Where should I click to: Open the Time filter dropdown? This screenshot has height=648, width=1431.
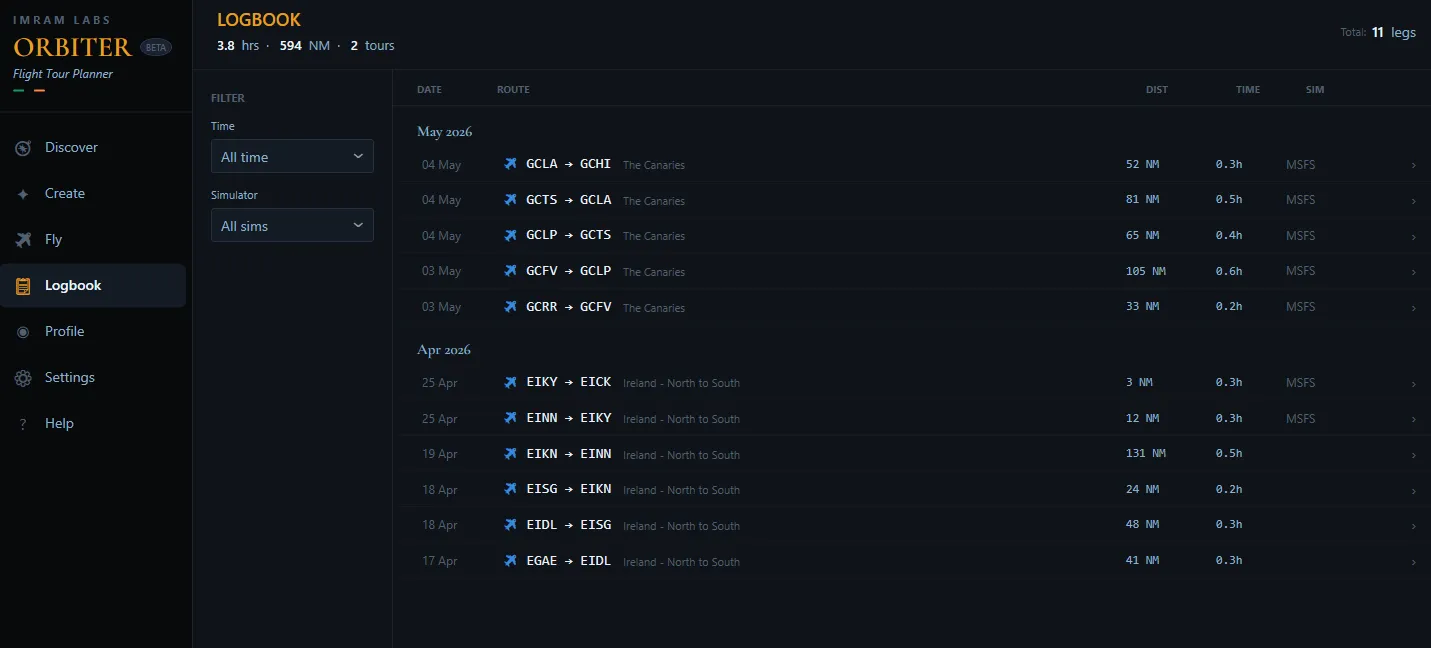click(x=292, y=157)
